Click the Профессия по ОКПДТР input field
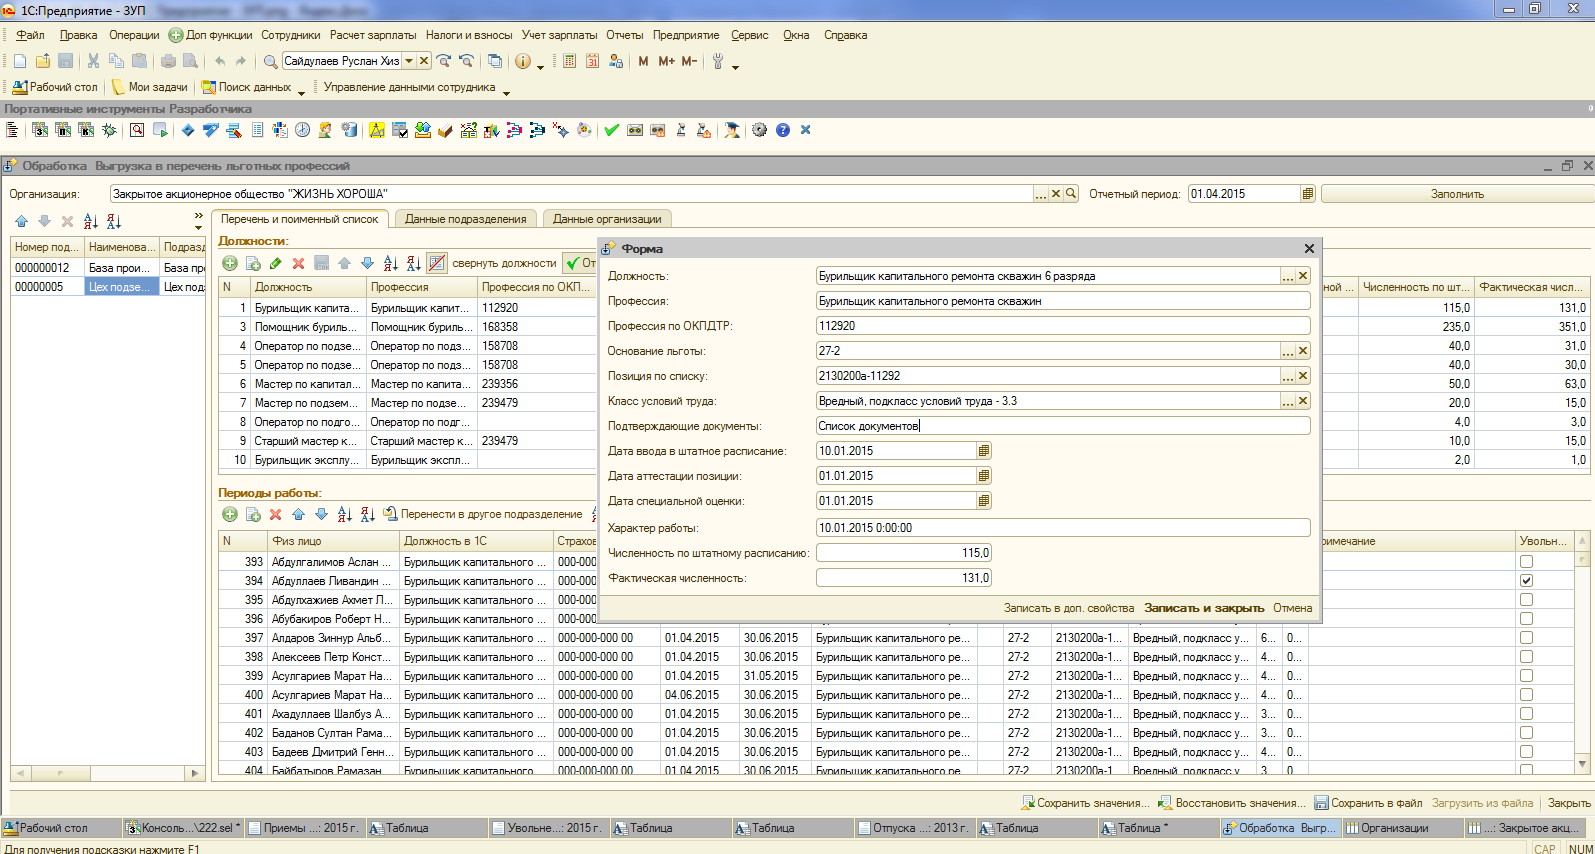The height and width of the screenshot is (854, 1595). (1063, 326)
